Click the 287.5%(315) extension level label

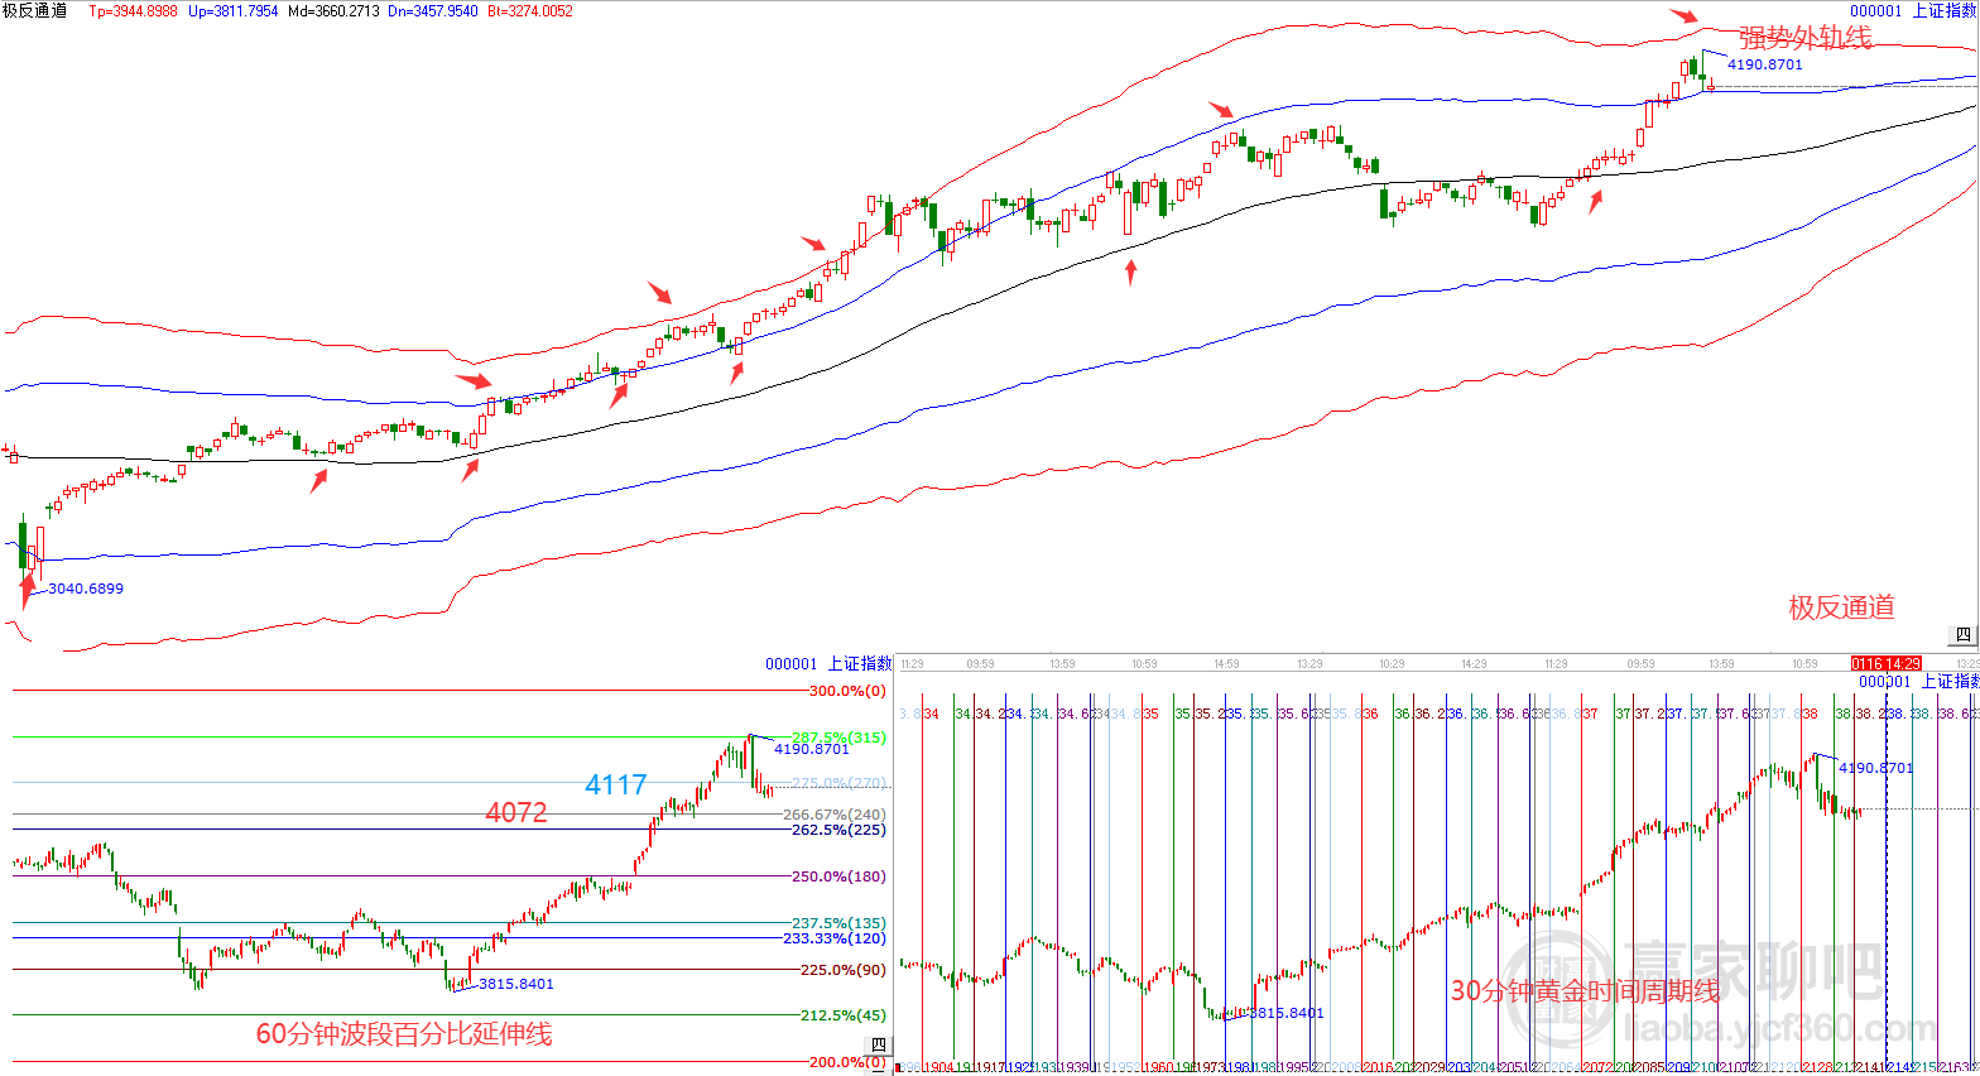coord(838,738)
